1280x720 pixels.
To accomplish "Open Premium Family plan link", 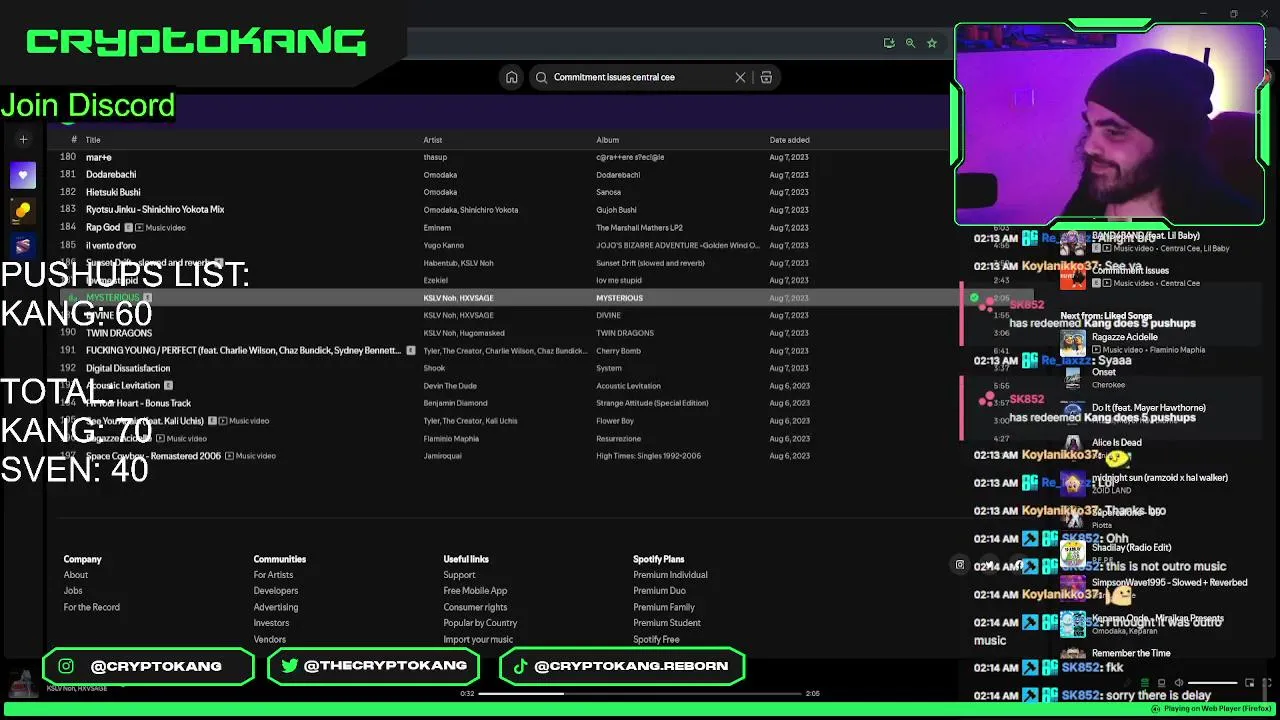I will [x=664, y=607].
